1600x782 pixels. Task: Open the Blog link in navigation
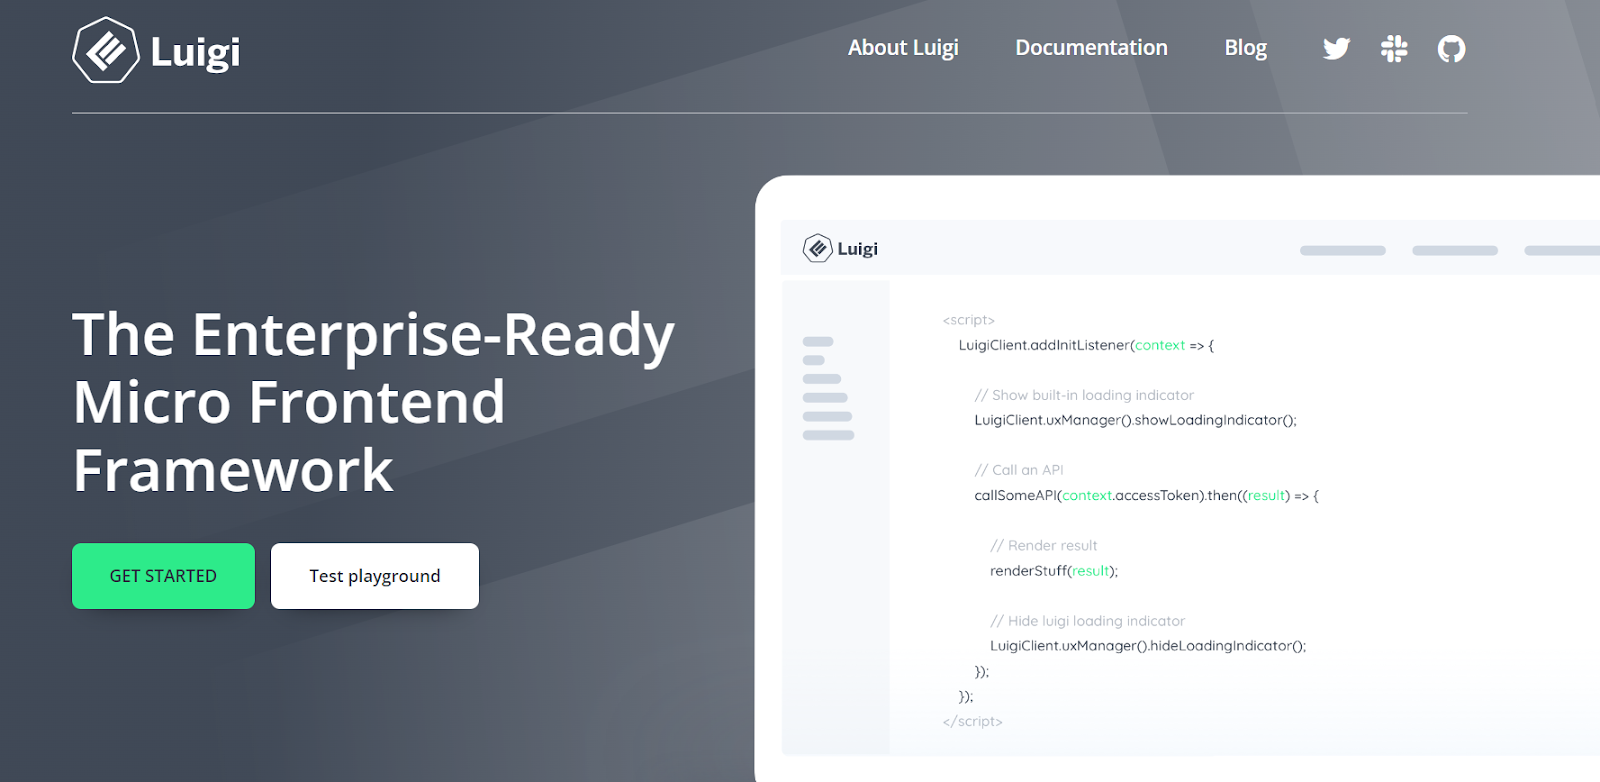(1245, 48)
